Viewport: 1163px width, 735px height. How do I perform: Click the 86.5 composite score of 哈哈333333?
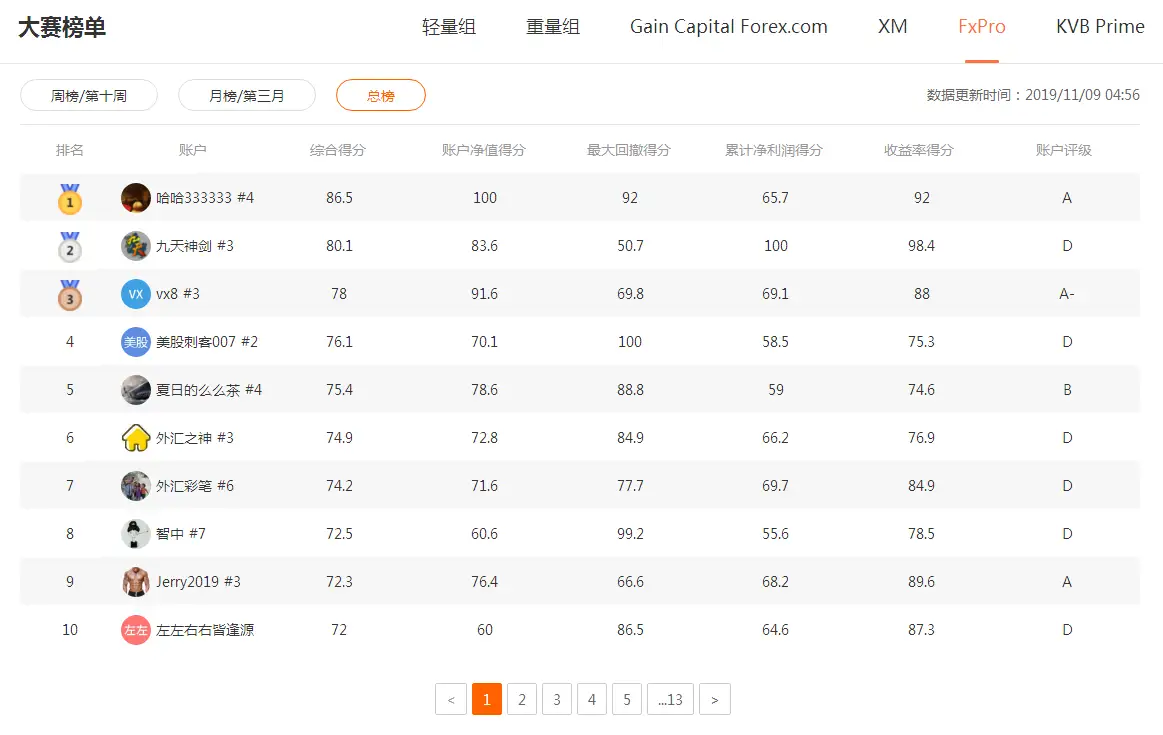(x=339, y=198)
